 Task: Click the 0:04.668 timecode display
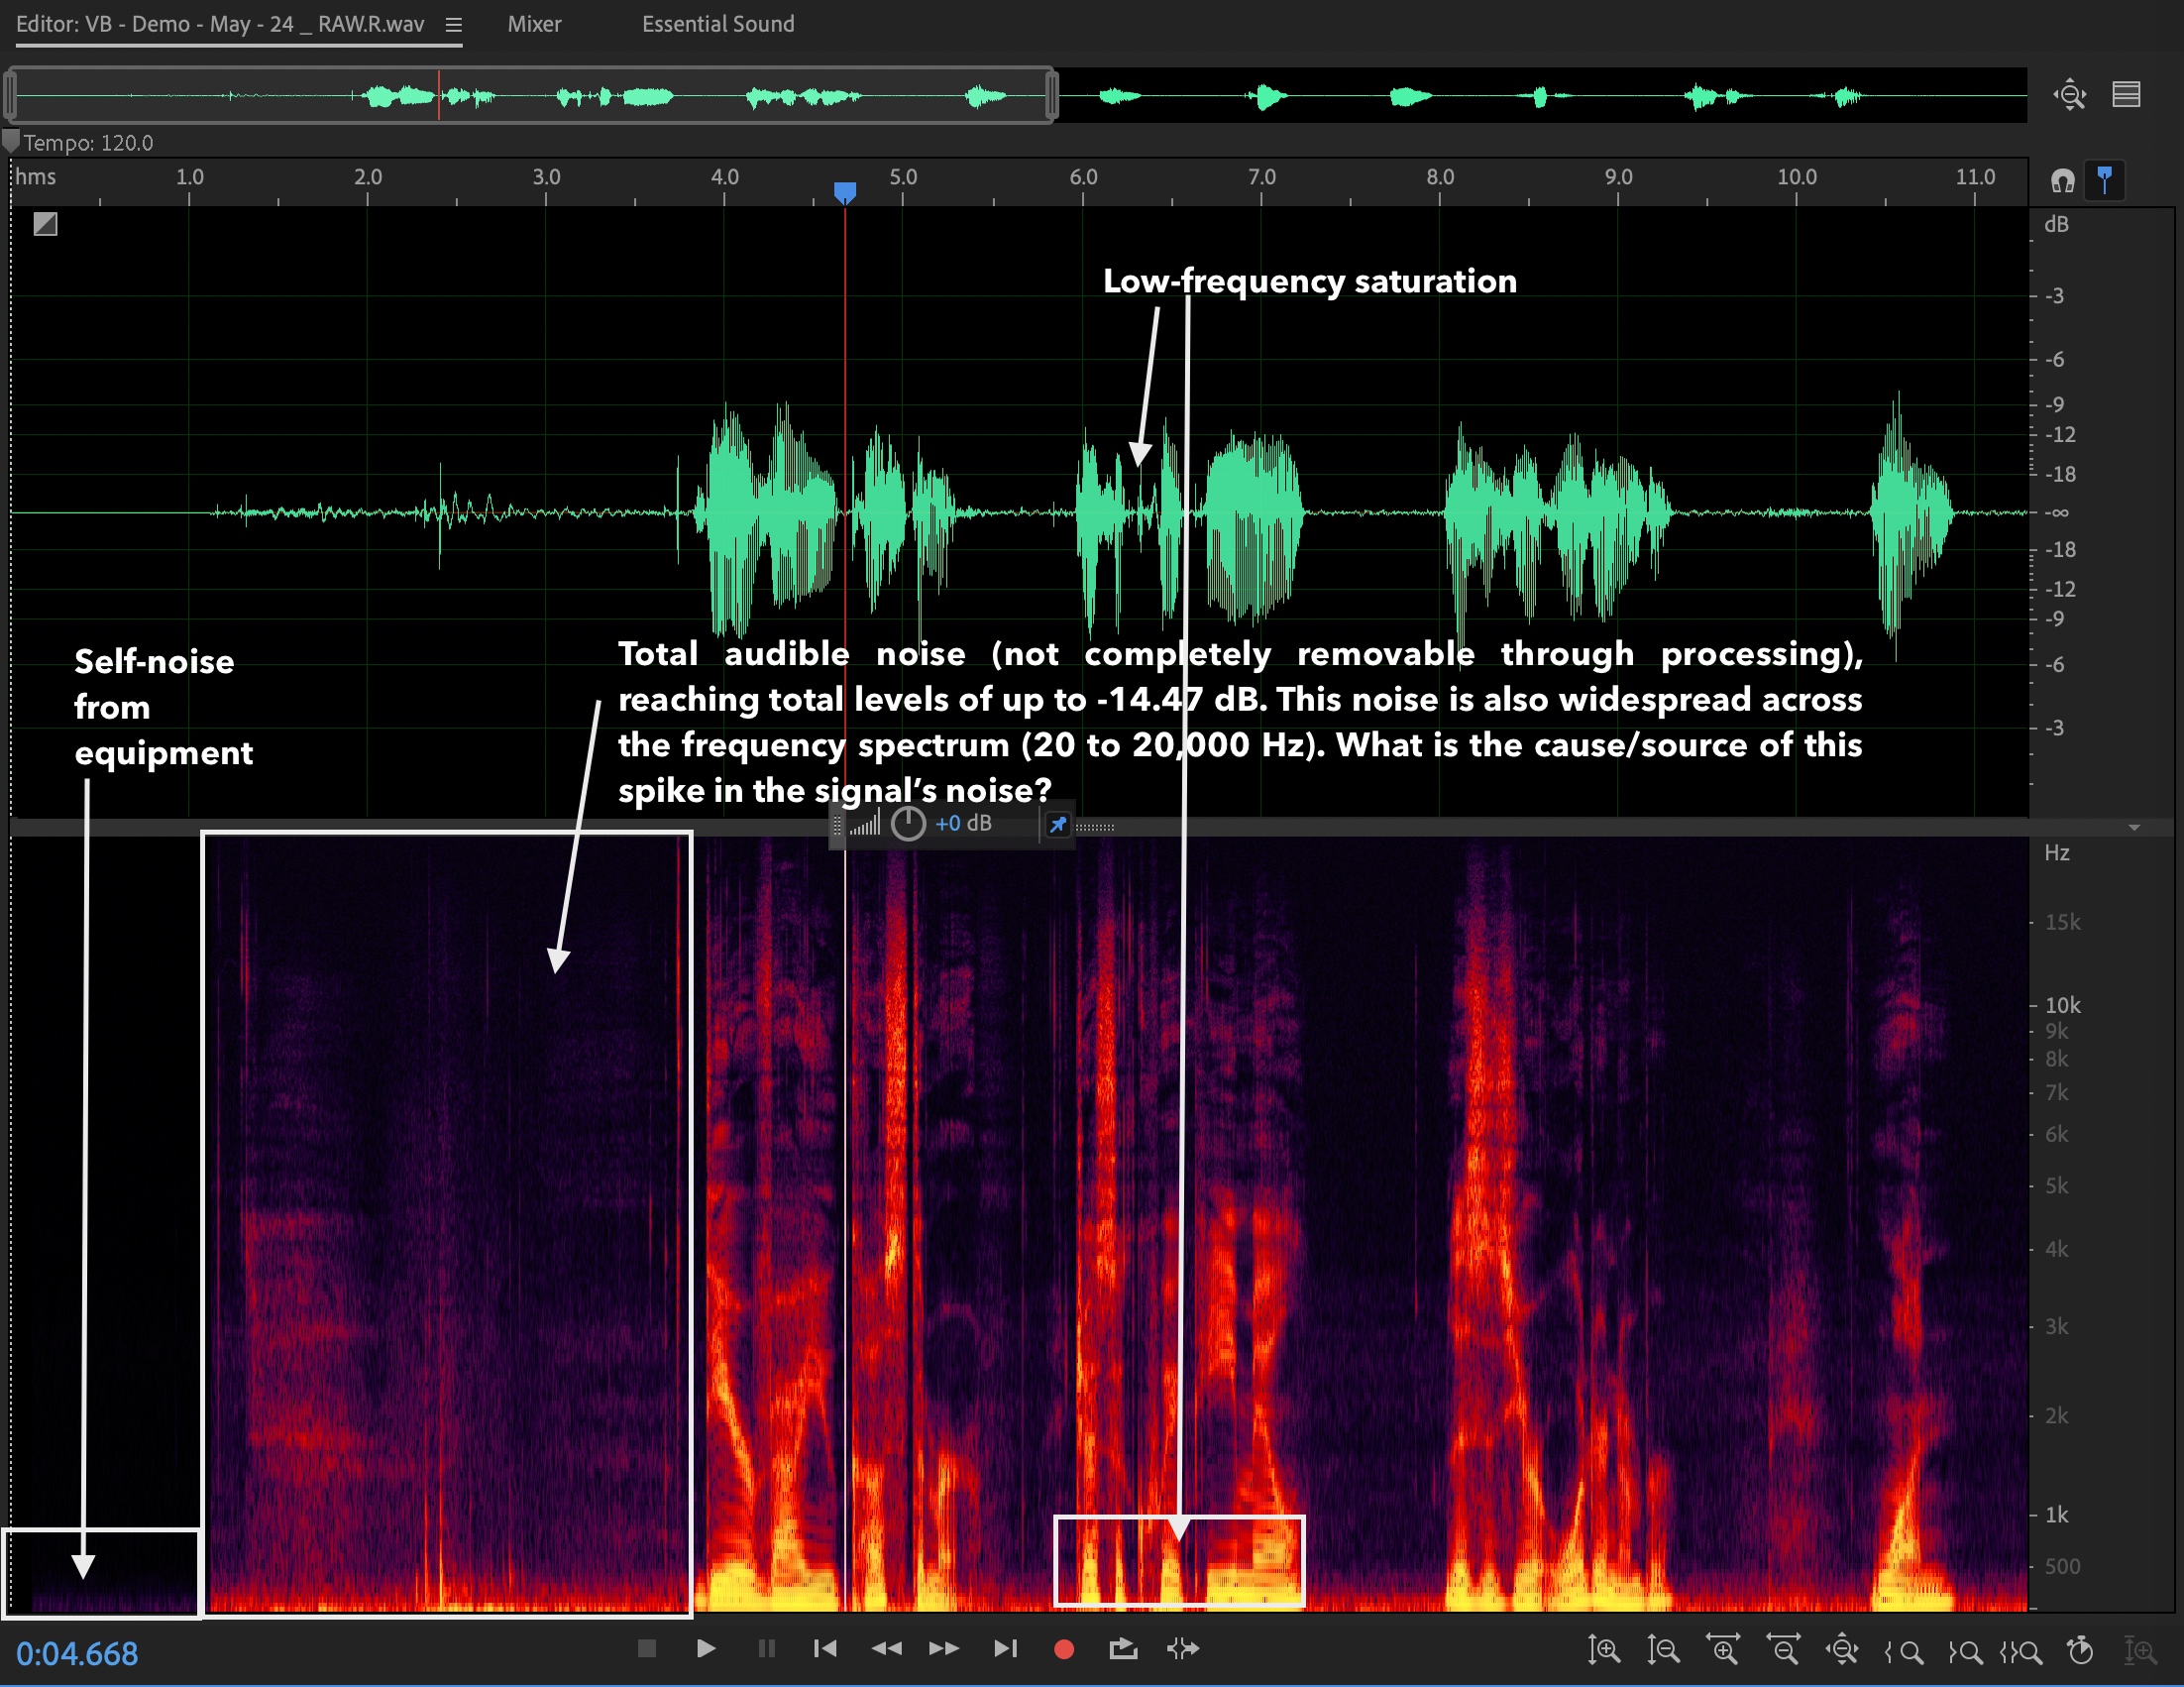point(77,1654)
